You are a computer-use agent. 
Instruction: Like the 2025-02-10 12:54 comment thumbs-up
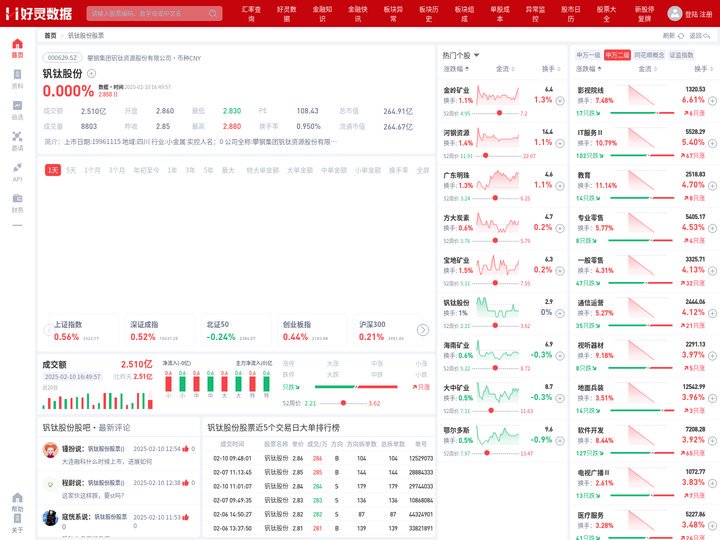point(186,449)
